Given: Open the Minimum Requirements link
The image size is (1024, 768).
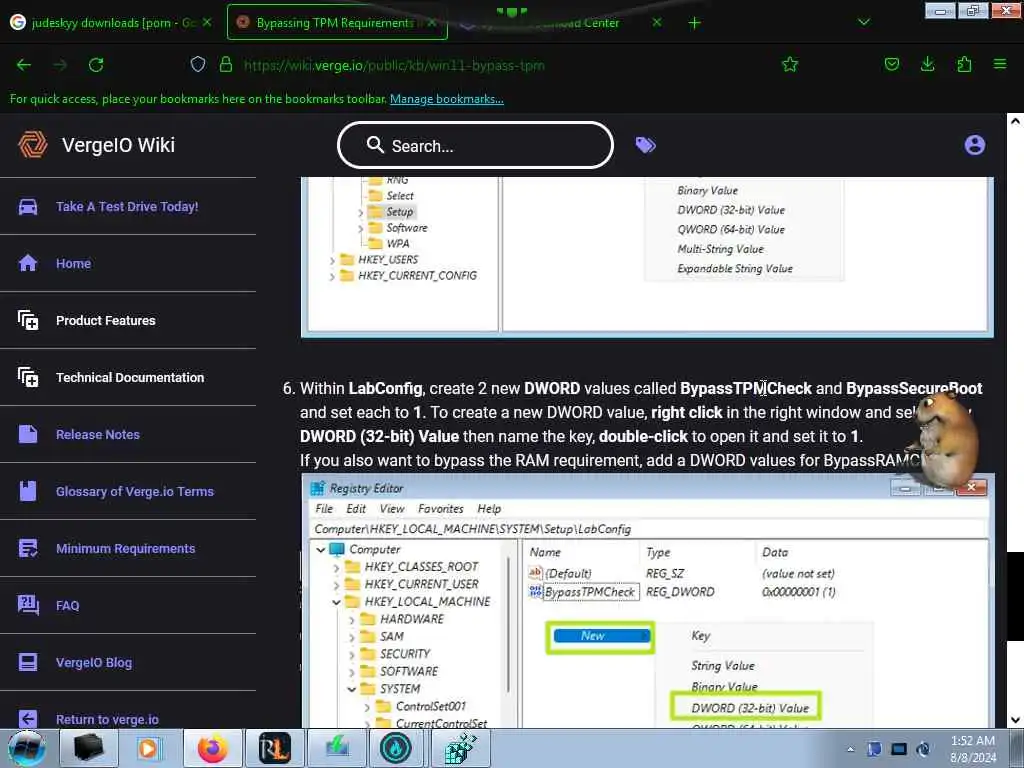Looking at the screenshot, I should tap(125, 549).
